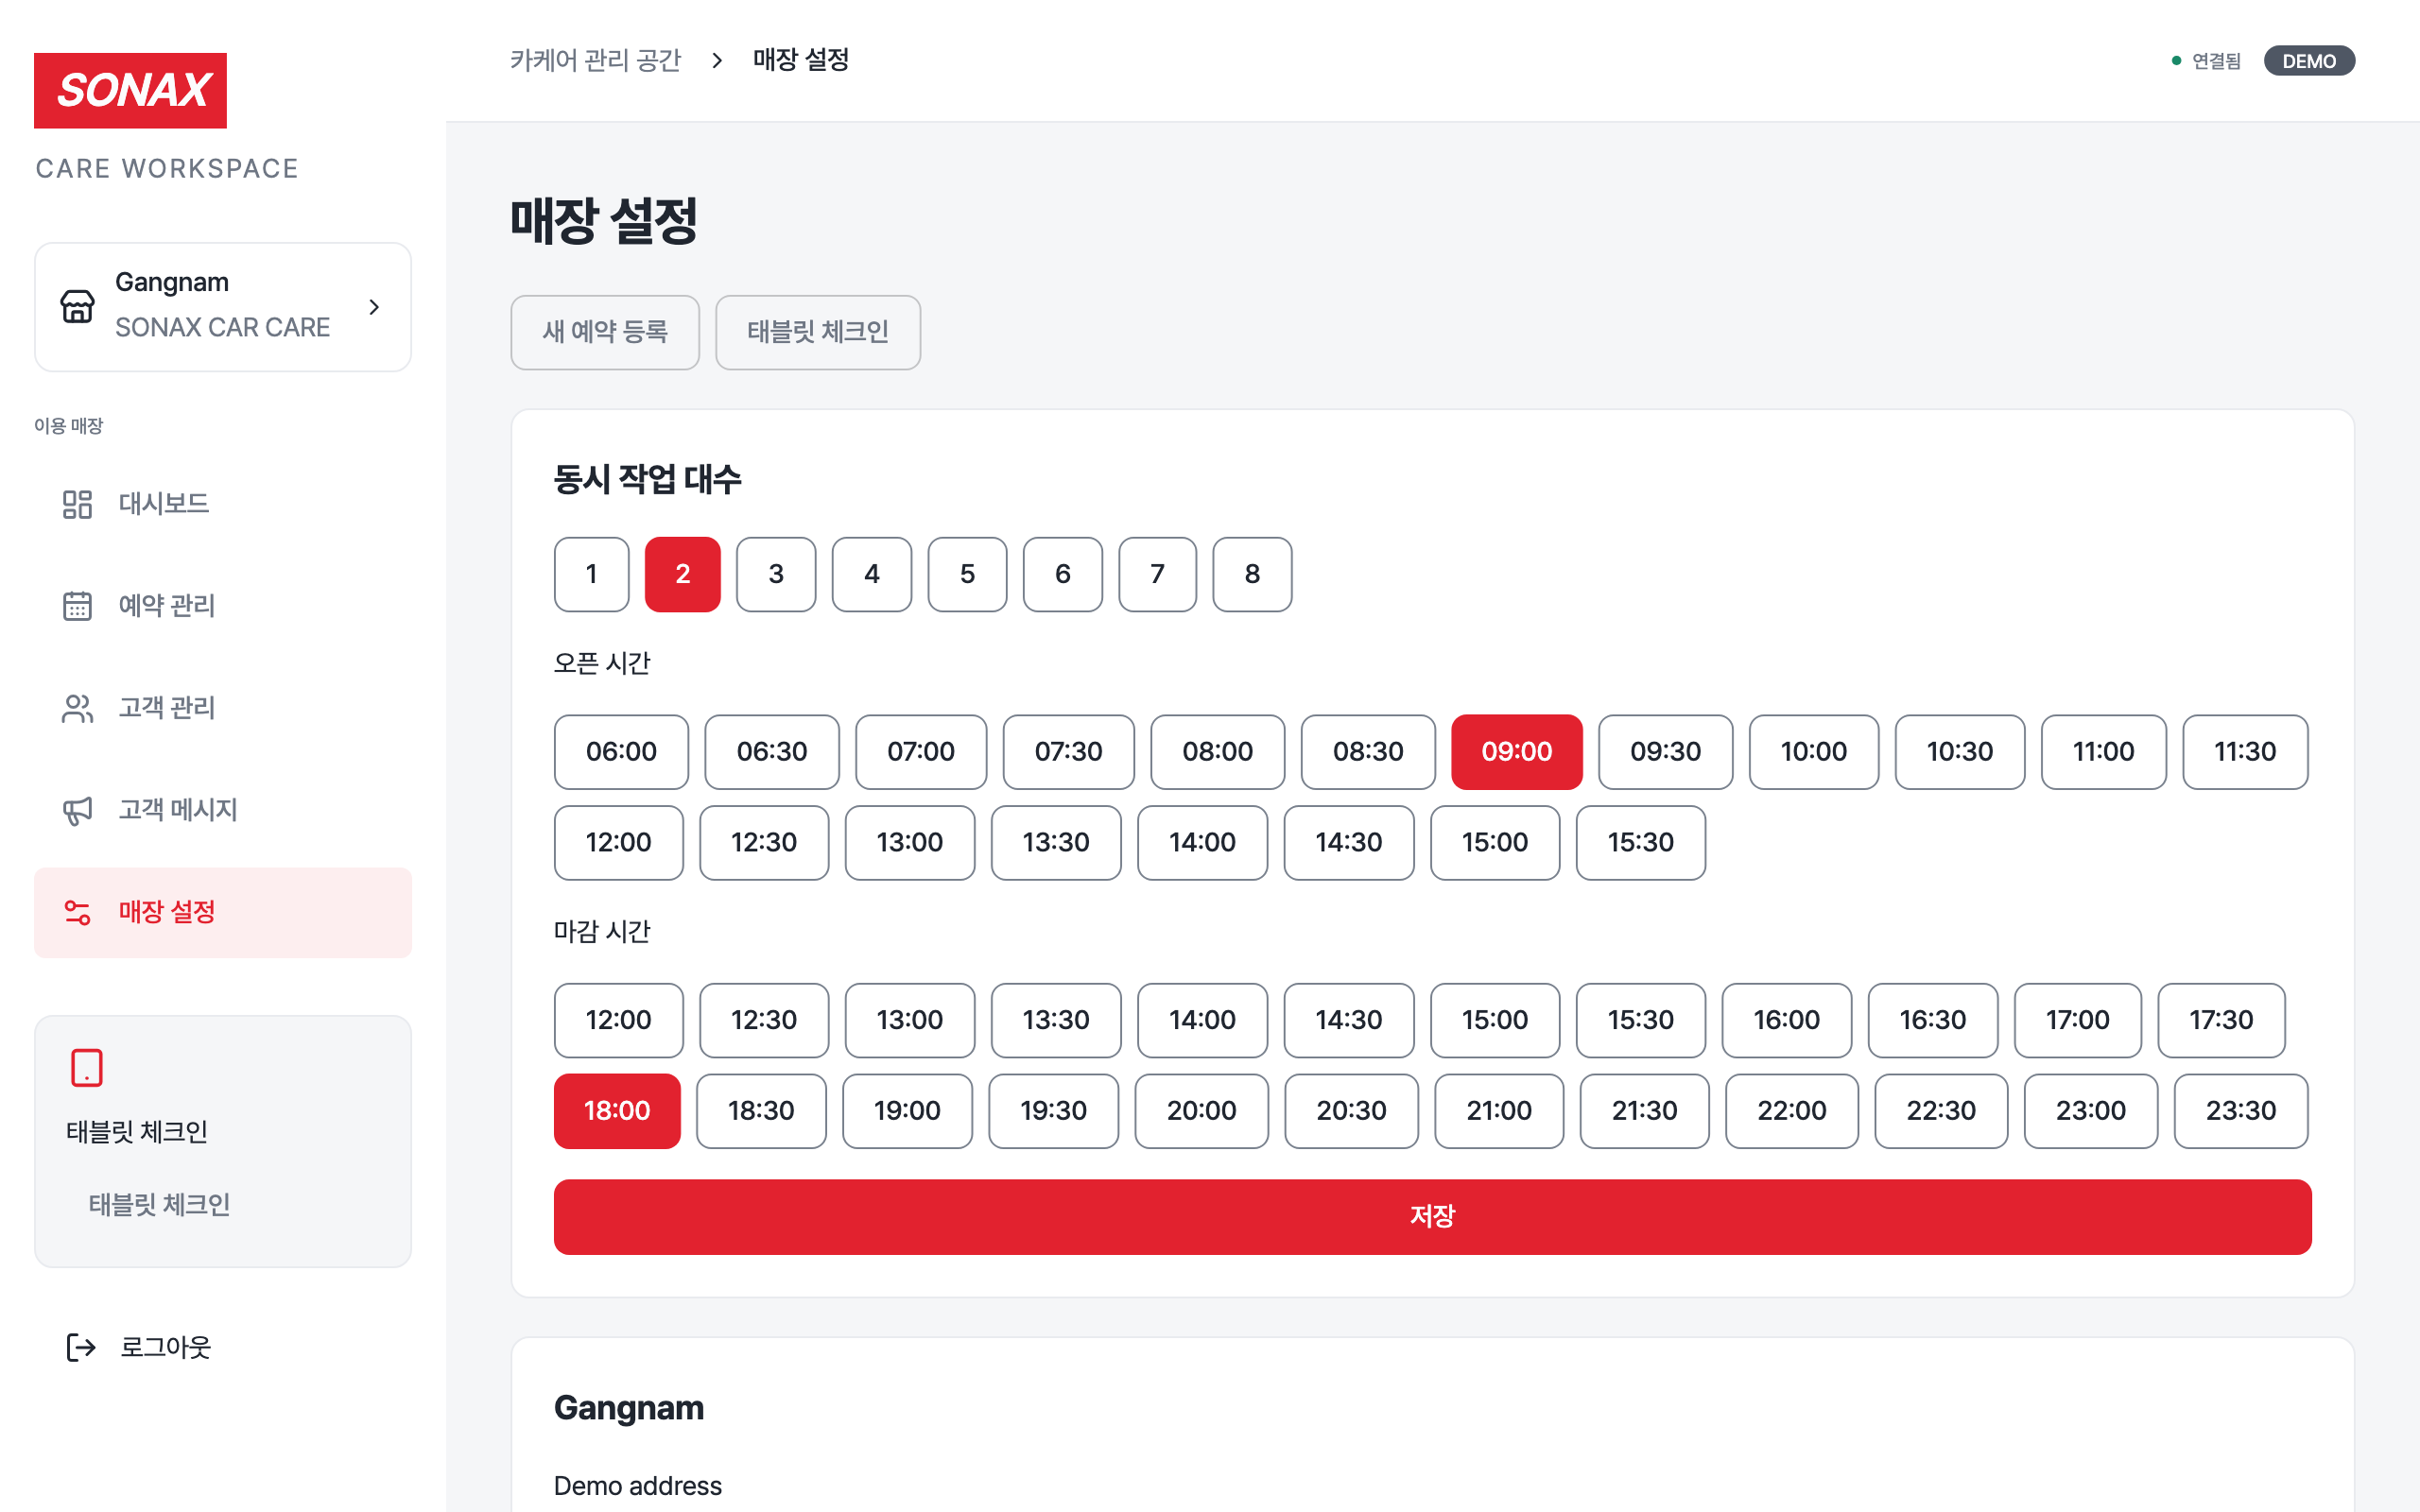Click the Gangnam store icon

[77, 306]
